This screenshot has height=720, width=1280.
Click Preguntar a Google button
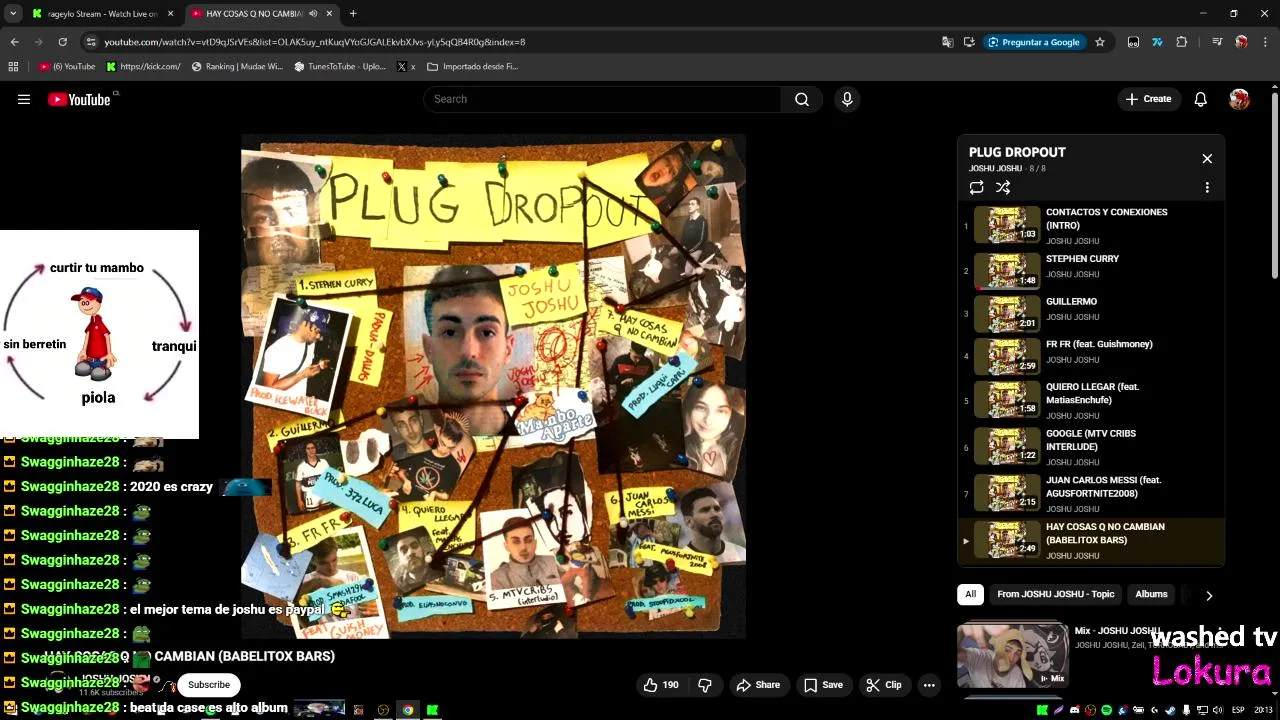click(x=1034, y=42)
